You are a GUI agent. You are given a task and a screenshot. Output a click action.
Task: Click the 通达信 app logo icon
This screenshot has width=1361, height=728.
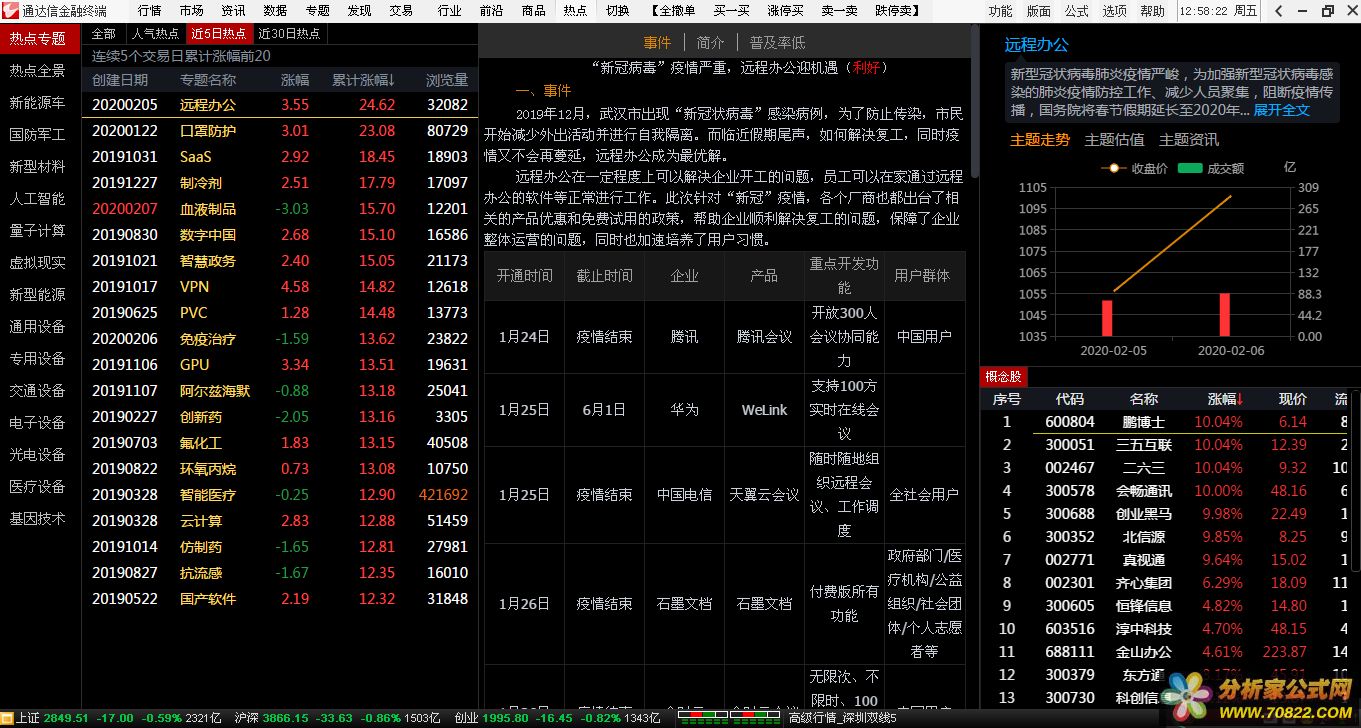pyautogui.click(x=9, y=10)
